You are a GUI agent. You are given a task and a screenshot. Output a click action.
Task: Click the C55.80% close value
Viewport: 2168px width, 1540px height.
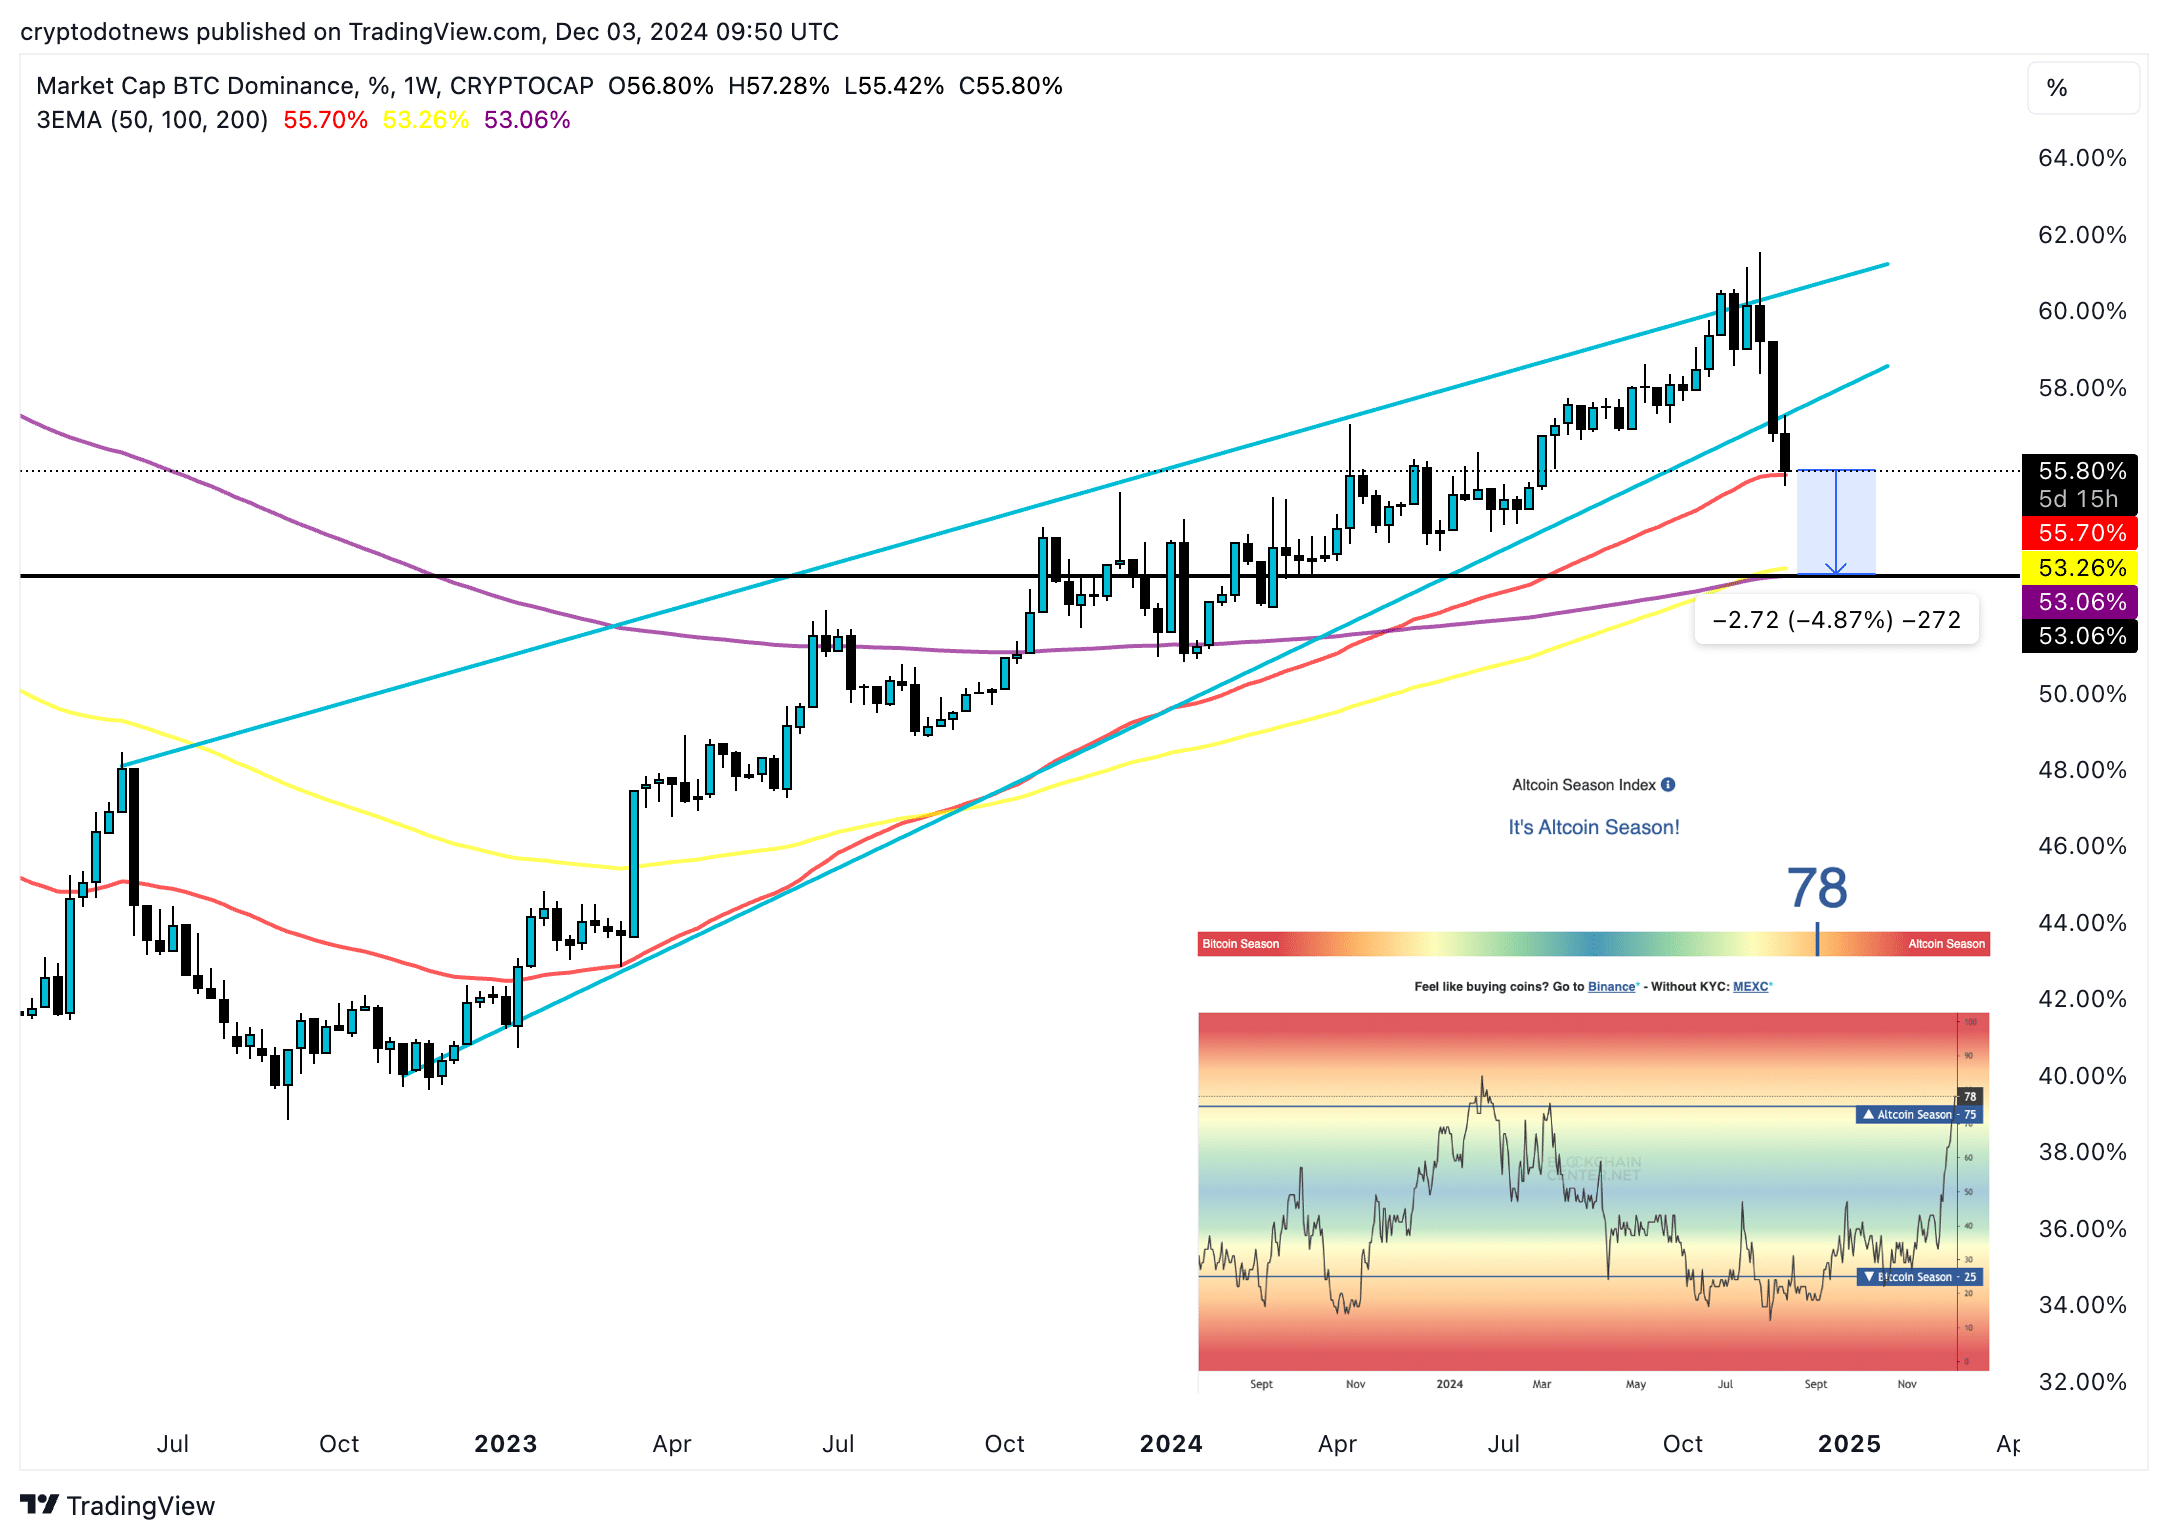pos(1011,86)
